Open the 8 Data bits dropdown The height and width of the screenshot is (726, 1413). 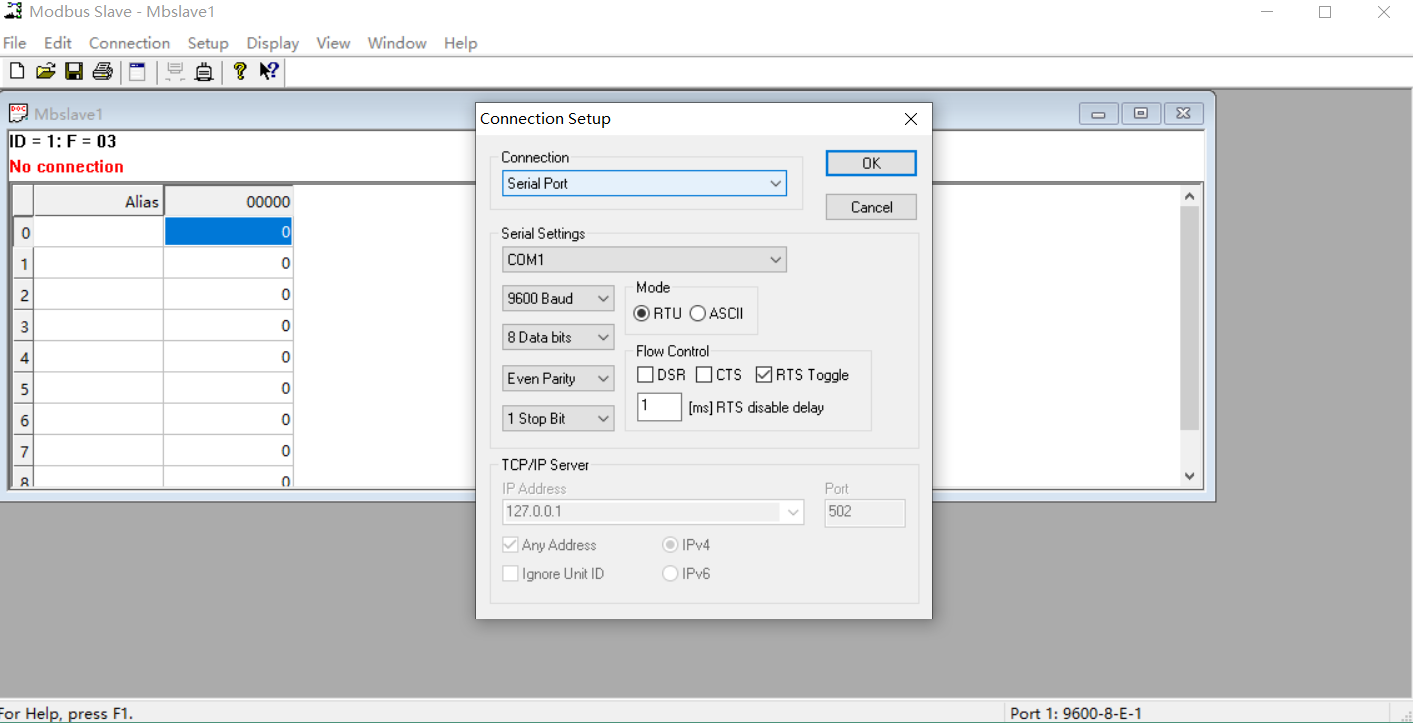(x=558, y=338)
